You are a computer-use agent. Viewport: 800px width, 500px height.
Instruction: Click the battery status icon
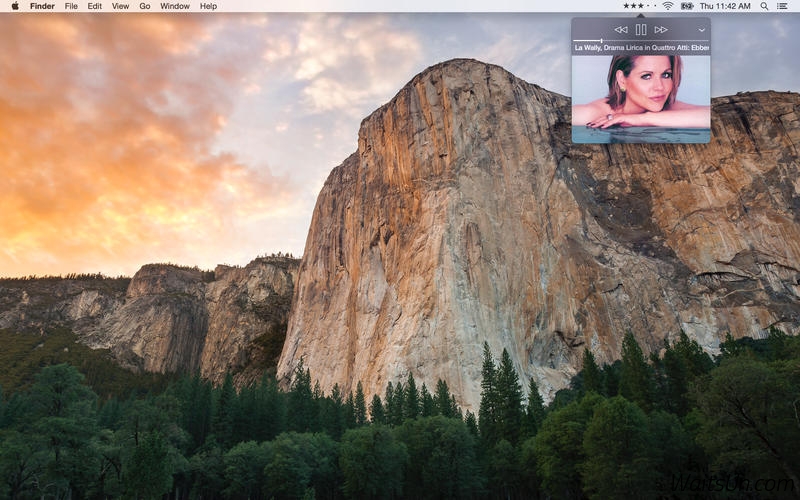point(687,6)
